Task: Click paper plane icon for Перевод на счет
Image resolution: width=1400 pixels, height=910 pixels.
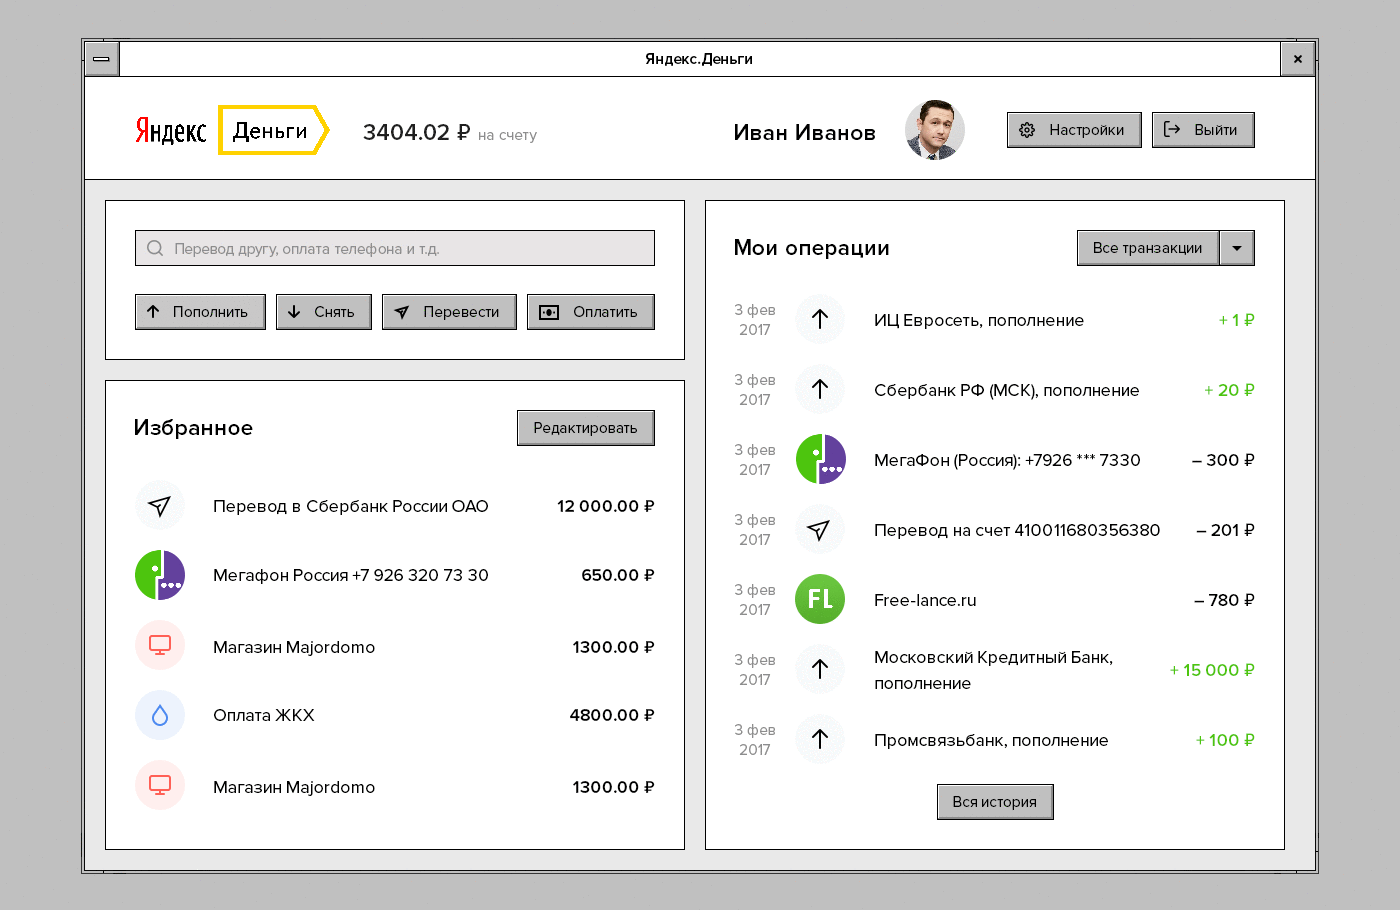Action: [x=820, y=529]
